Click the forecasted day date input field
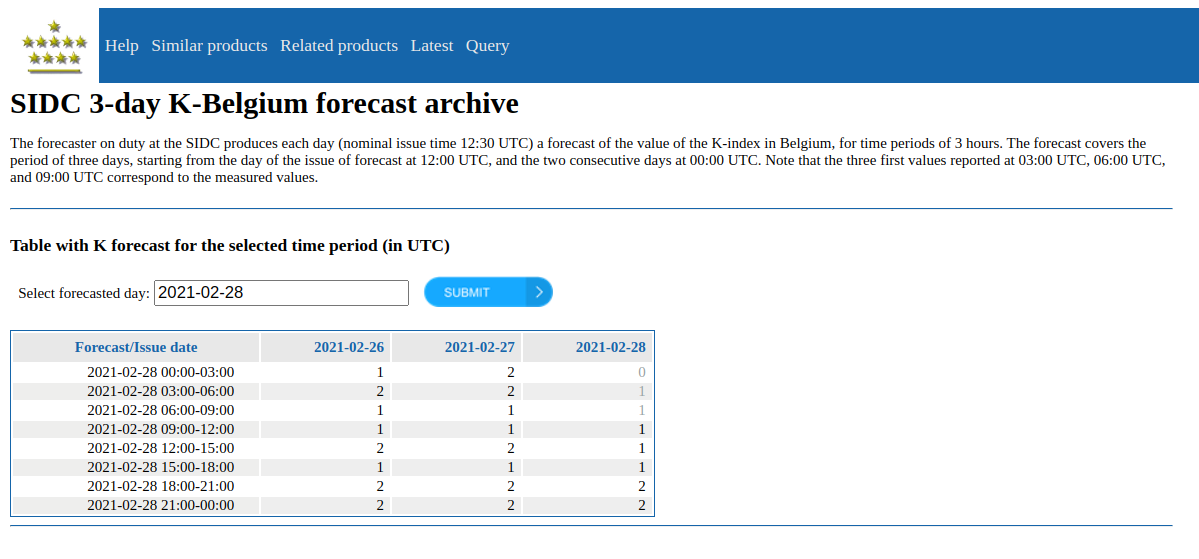Image resolution: width=1199 pixels, height=559 pixels. tap(281, 293)
